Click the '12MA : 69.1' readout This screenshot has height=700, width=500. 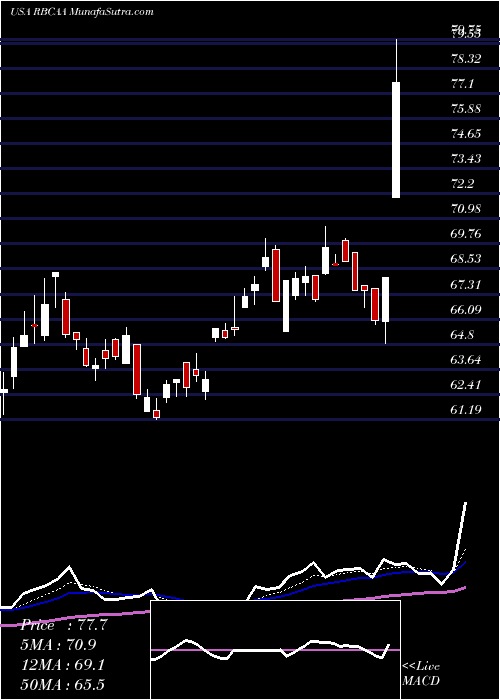62,665
